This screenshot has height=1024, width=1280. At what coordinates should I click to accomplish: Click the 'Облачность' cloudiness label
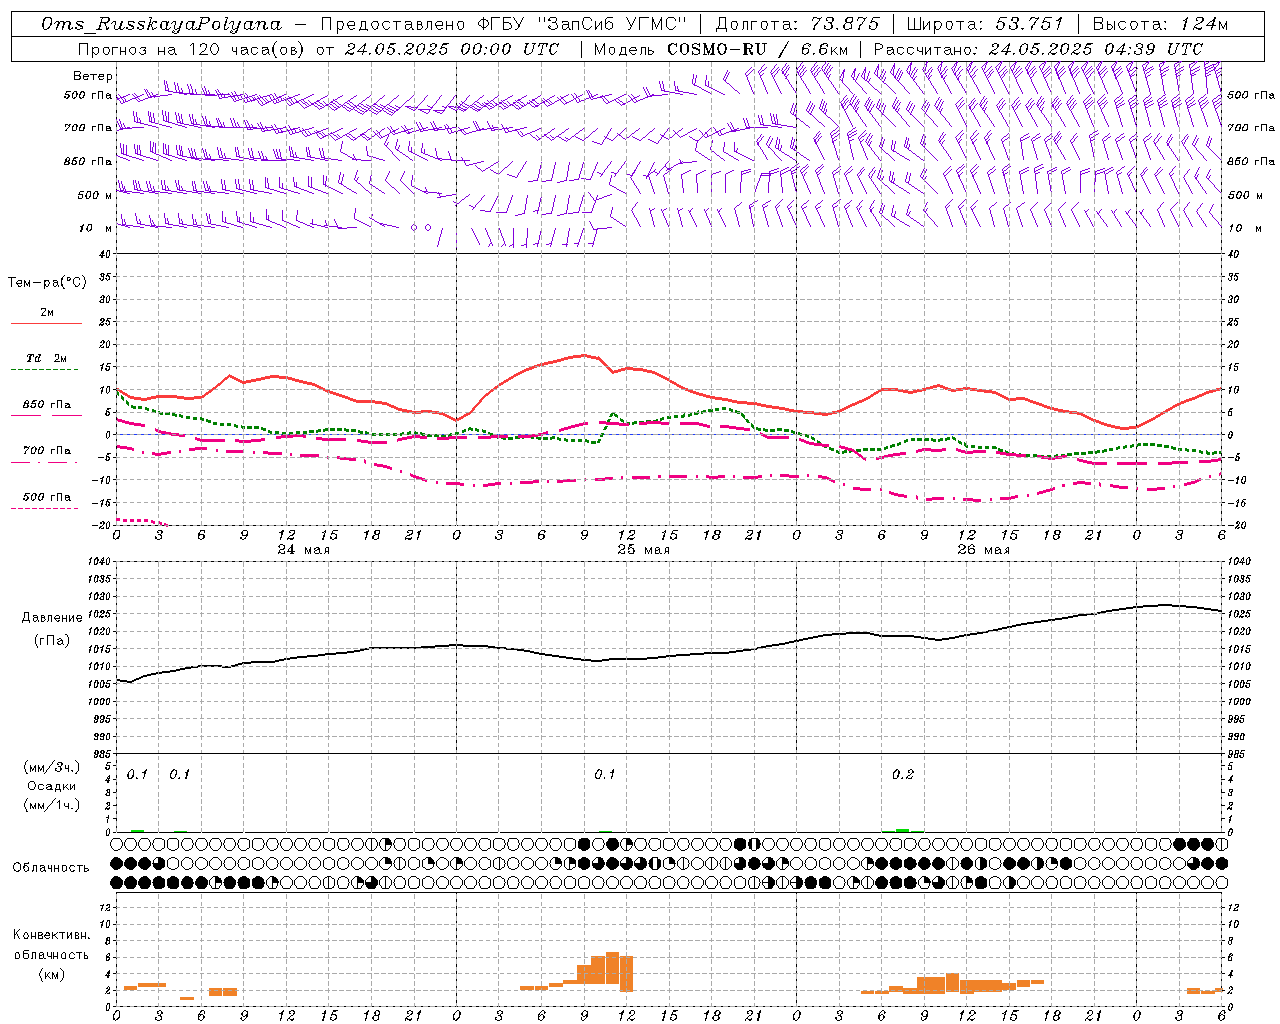click(x=51, y=868)
